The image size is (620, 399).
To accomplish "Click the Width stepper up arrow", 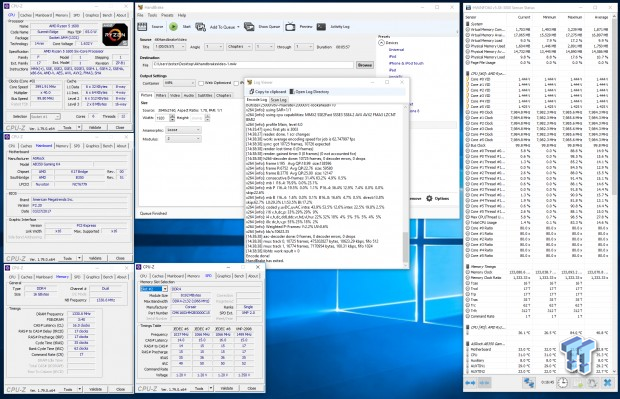I will click(x=172, y=116).
